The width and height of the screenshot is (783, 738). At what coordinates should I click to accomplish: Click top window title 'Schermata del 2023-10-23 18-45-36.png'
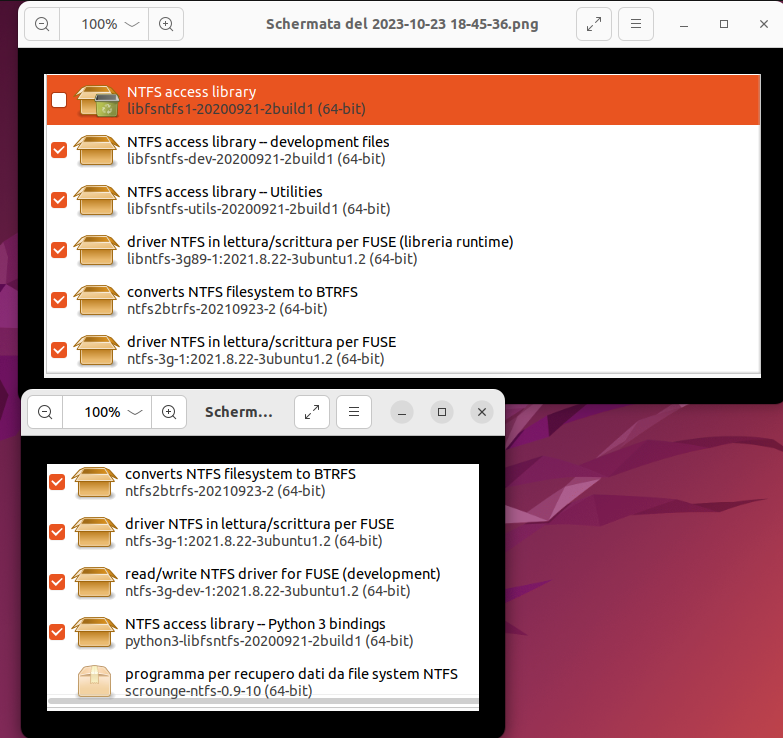tap(402, 24)
